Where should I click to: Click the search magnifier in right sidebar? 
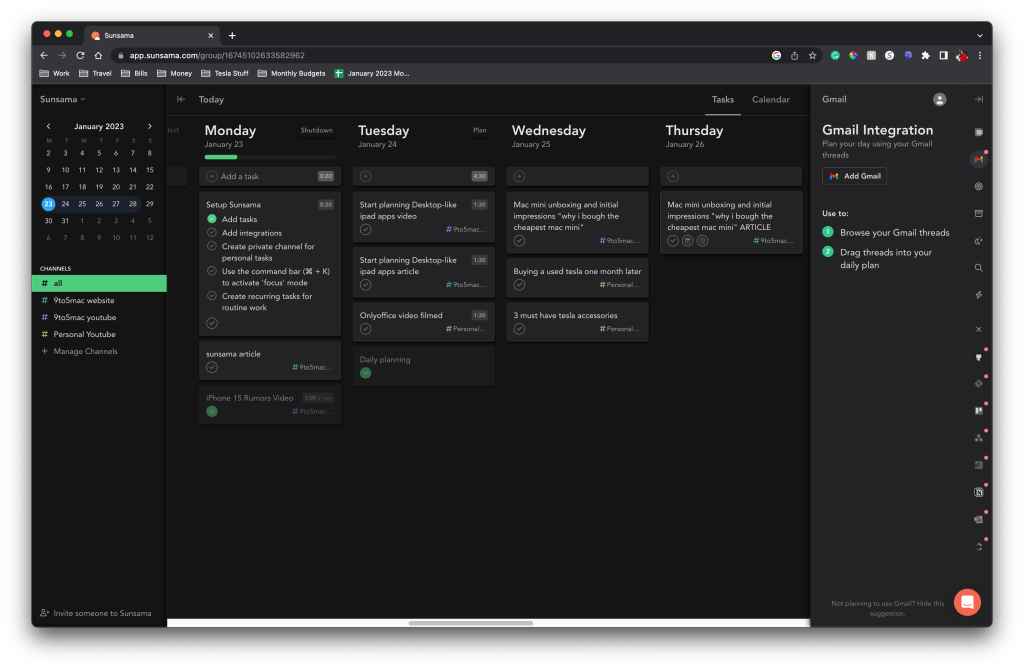coord(978,268)
